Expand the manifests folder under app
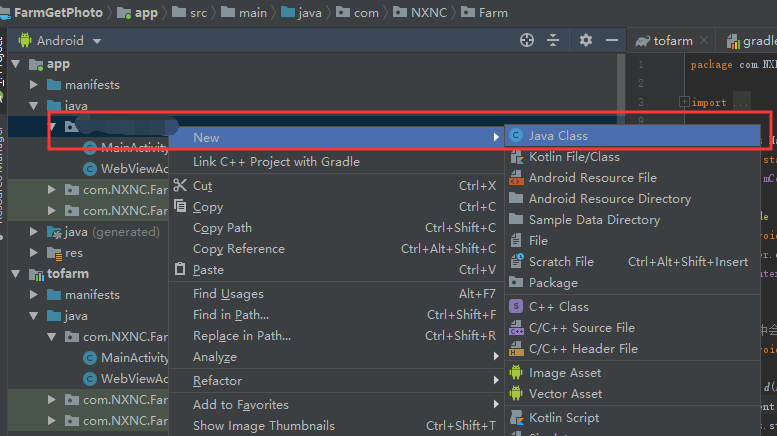777x436 pixels. [34, 85]
